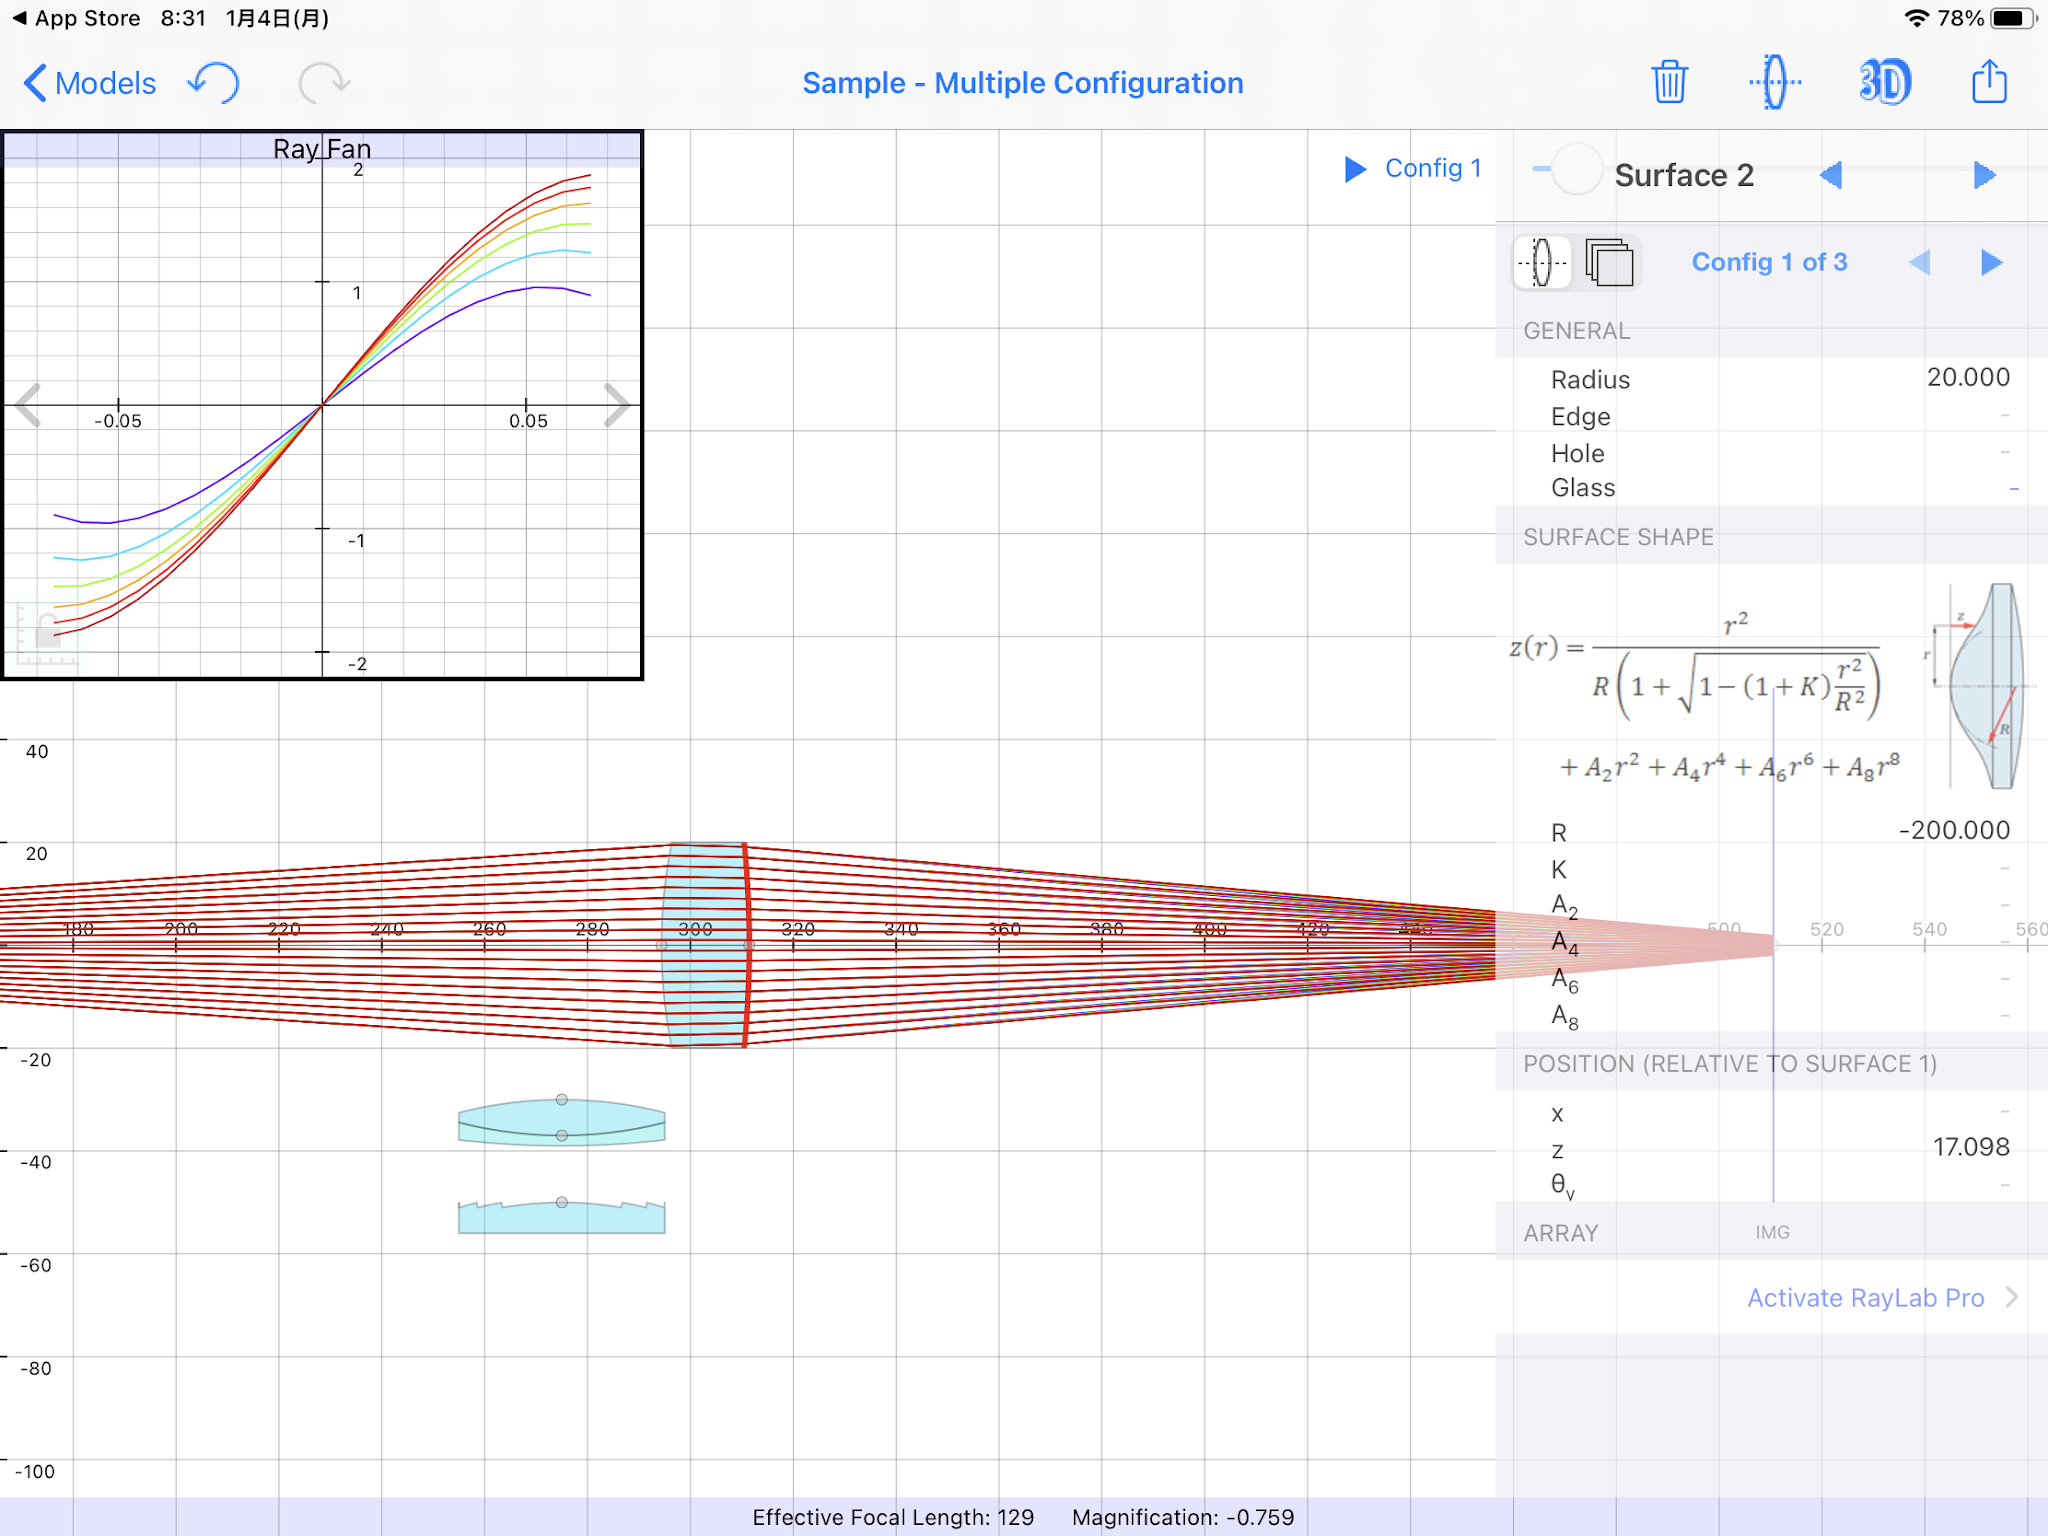The width and height of the screenshot is (2048, 1536).
Task: Undo the last action
Action: tap(213, 82)
